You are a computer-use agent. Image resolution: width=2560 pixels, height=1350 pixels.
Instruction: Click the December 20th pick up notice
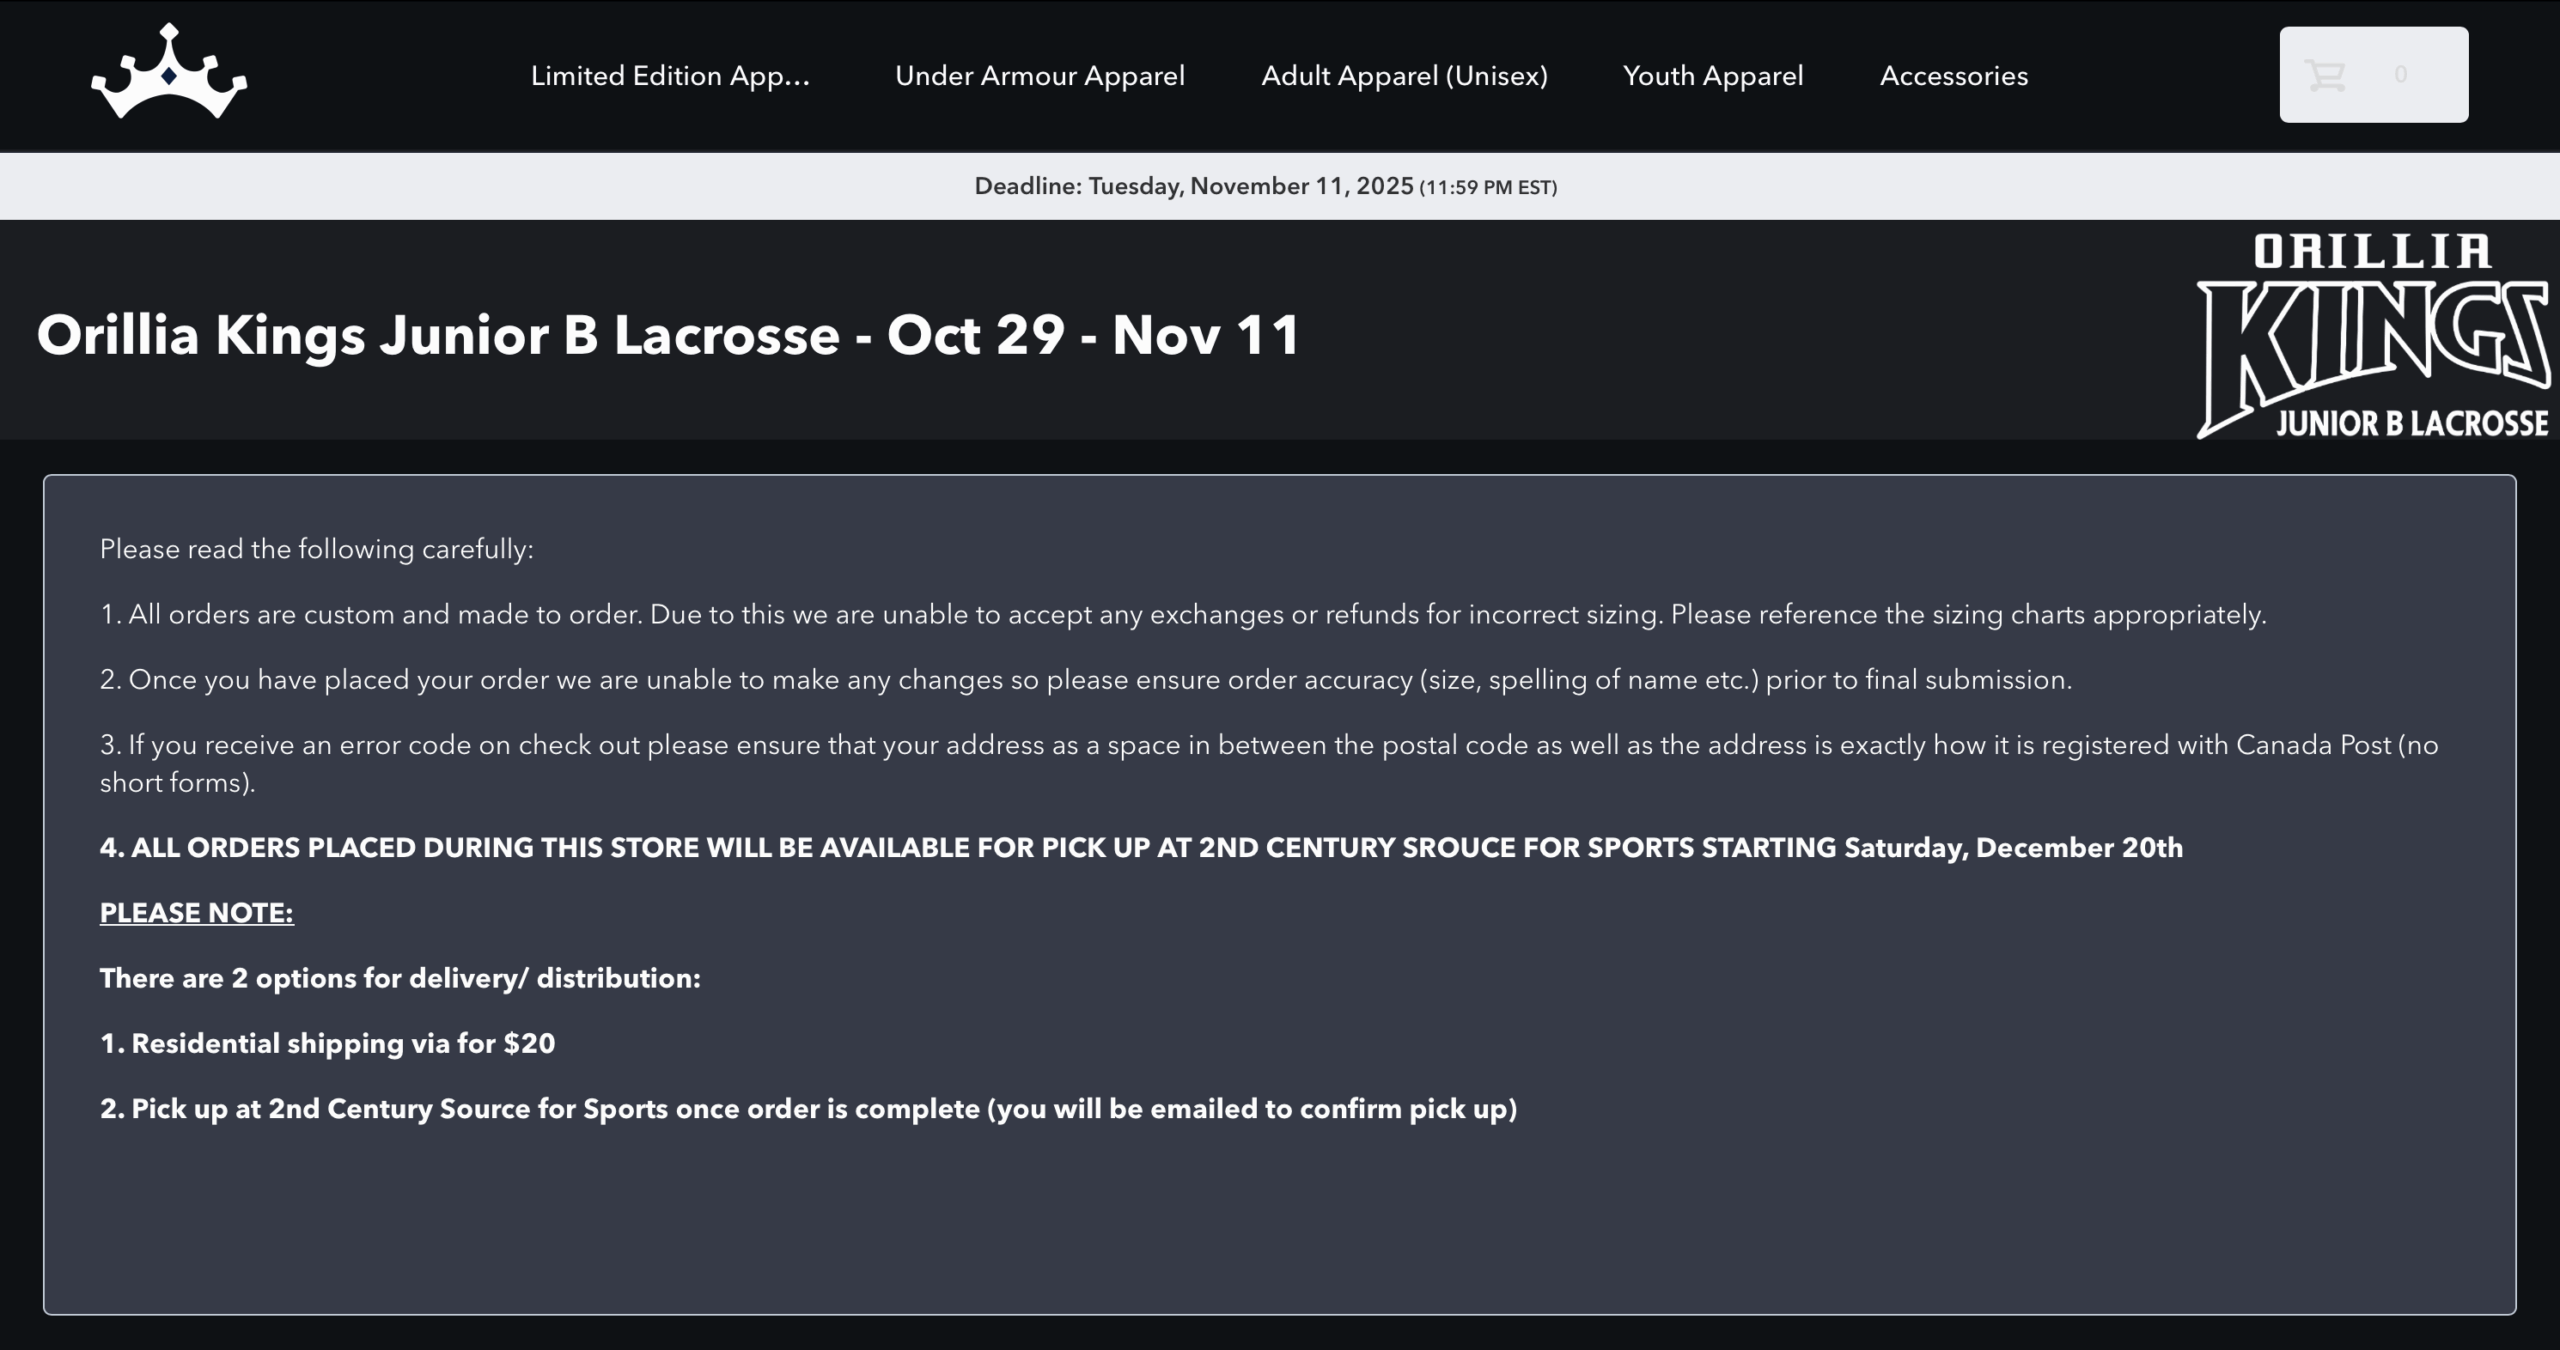[1140, 848]
